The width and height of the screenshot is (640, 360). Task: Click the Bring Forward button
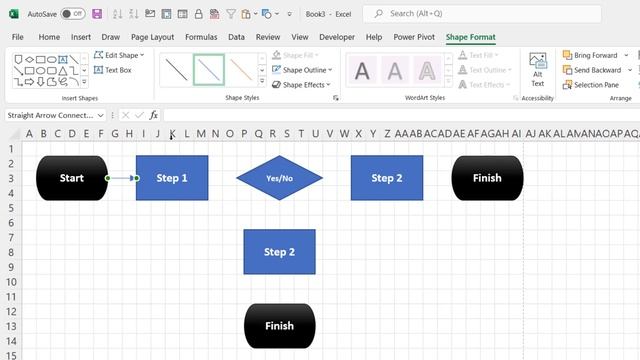590,55
